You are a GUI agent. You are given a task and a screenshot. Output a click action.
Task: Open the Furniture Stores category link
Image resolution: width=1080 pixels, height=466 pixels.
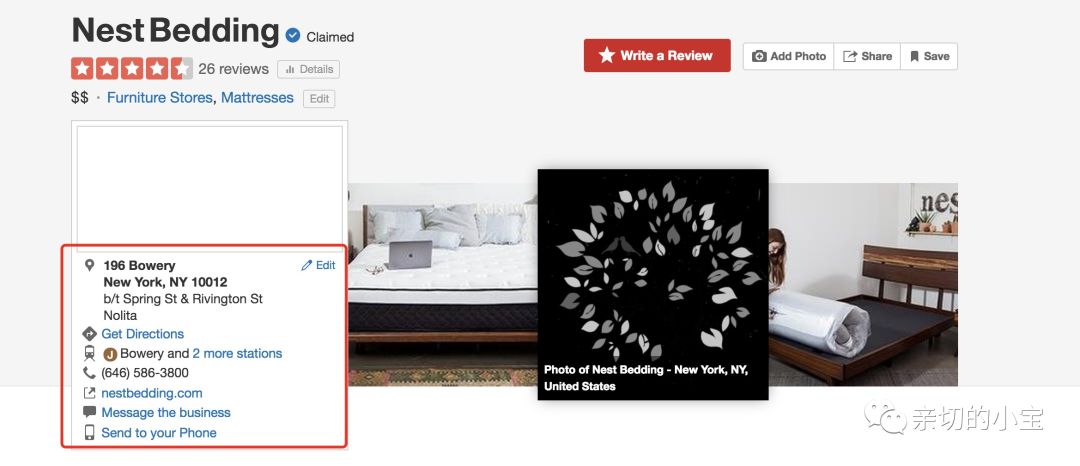(x=159, y=98)
